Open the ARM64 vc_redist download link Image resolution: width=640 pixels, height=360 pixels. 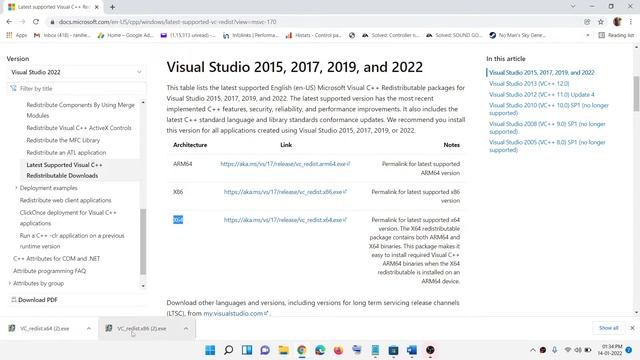[285, 164]
